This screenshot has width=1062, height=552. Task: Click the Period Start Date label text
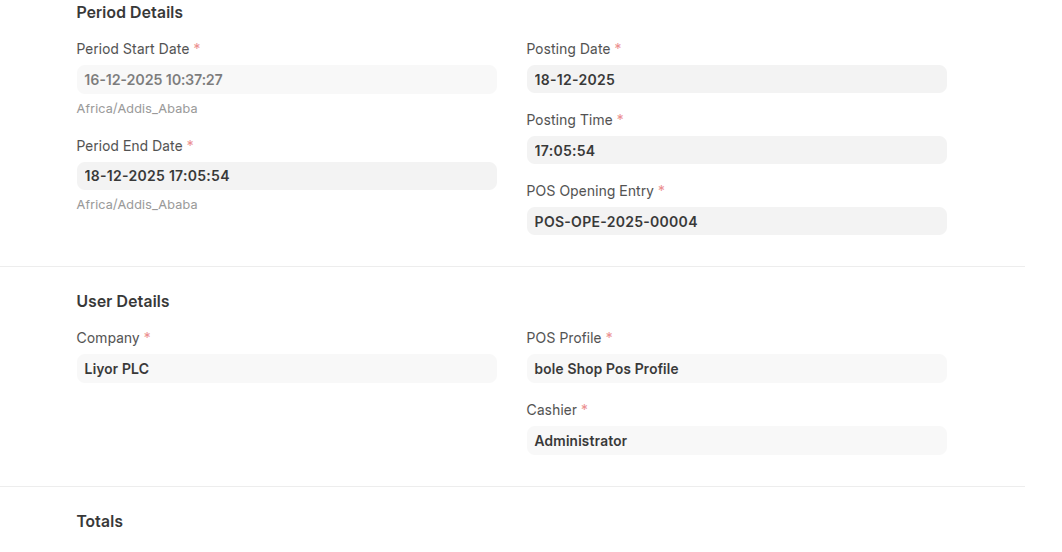point(133,49)
